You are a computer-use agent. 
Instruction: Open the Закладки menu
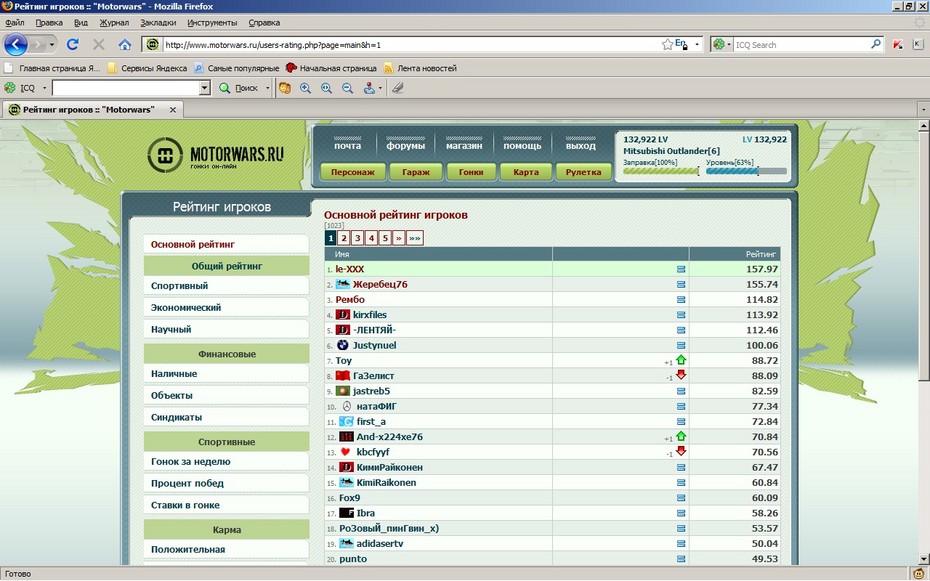158,22
